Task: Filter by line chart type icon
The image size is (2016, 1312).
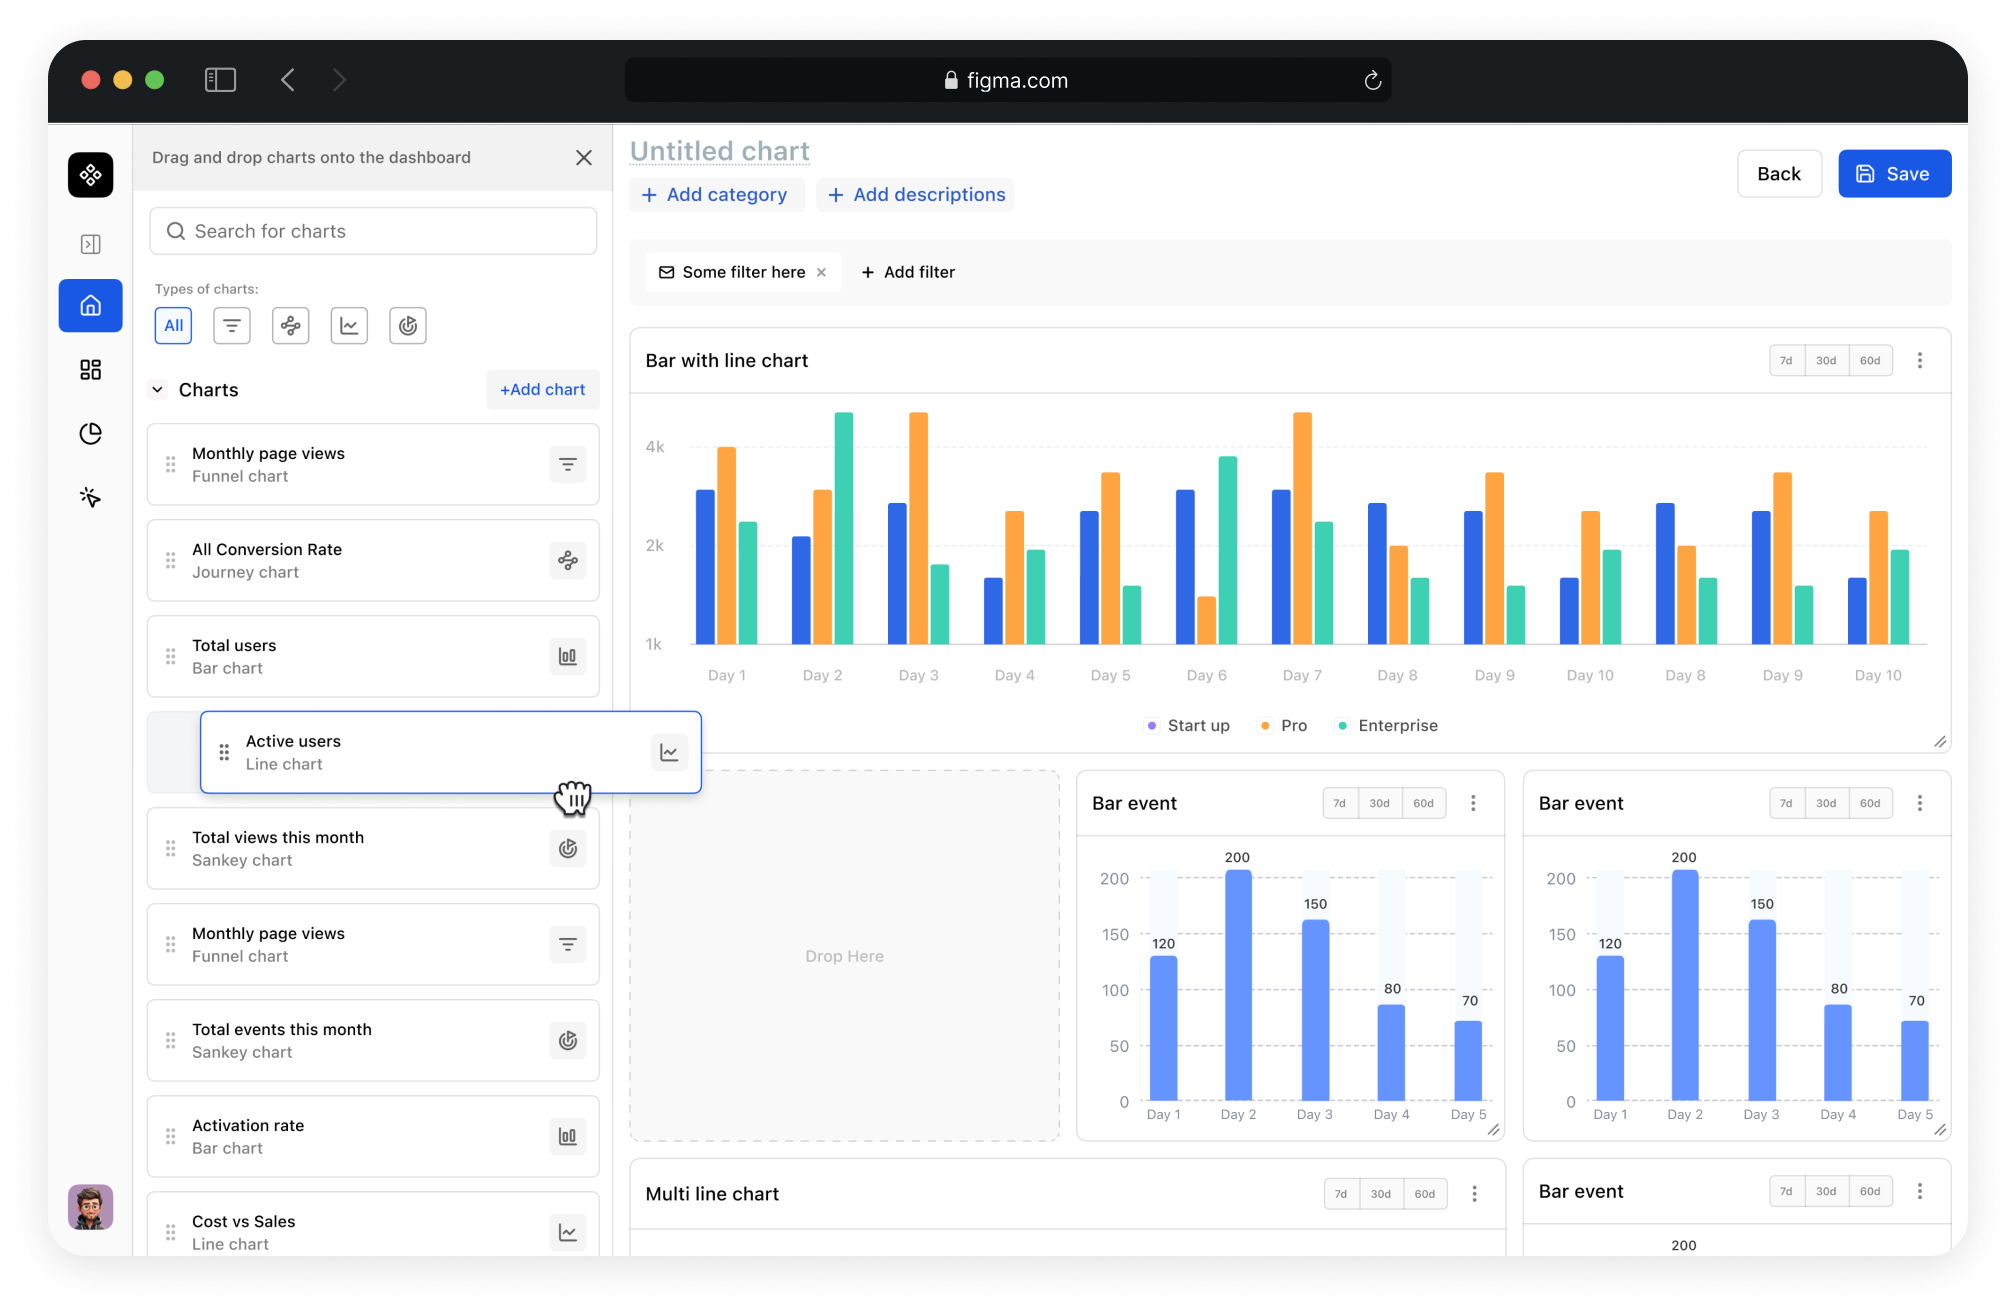Action: coord(349,325)
